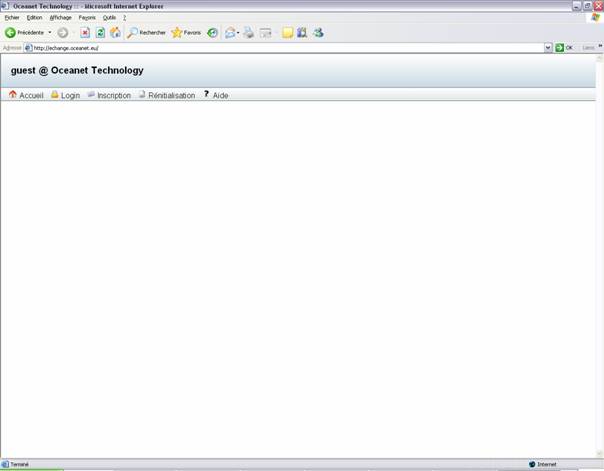The image size is (604, 471).
Task: Go to the Accueil page link
Action: (x=31, y=96)
